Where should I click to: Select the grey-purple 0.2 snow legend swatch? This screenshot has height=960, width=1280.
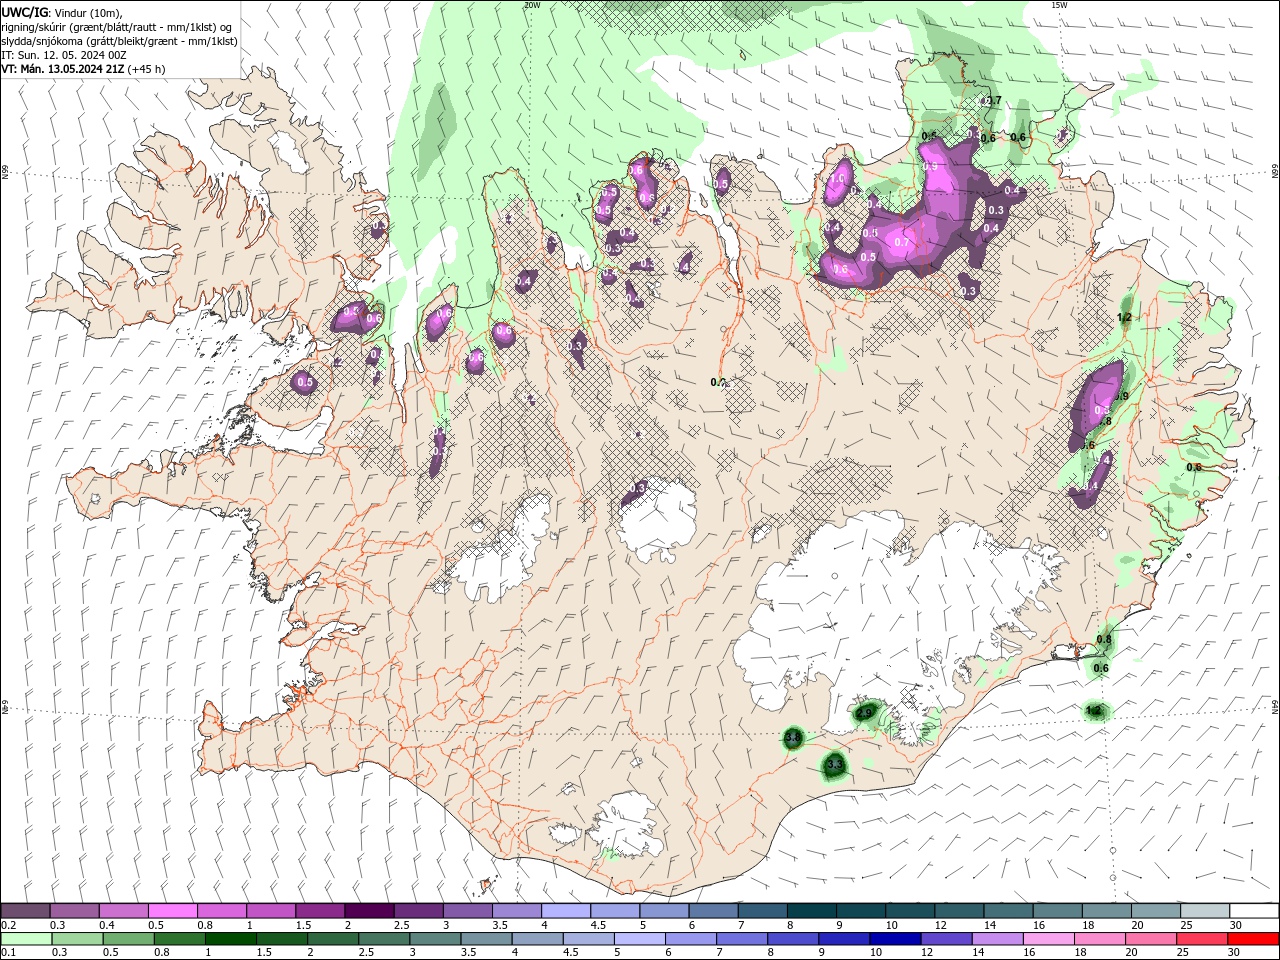[25, 911]
